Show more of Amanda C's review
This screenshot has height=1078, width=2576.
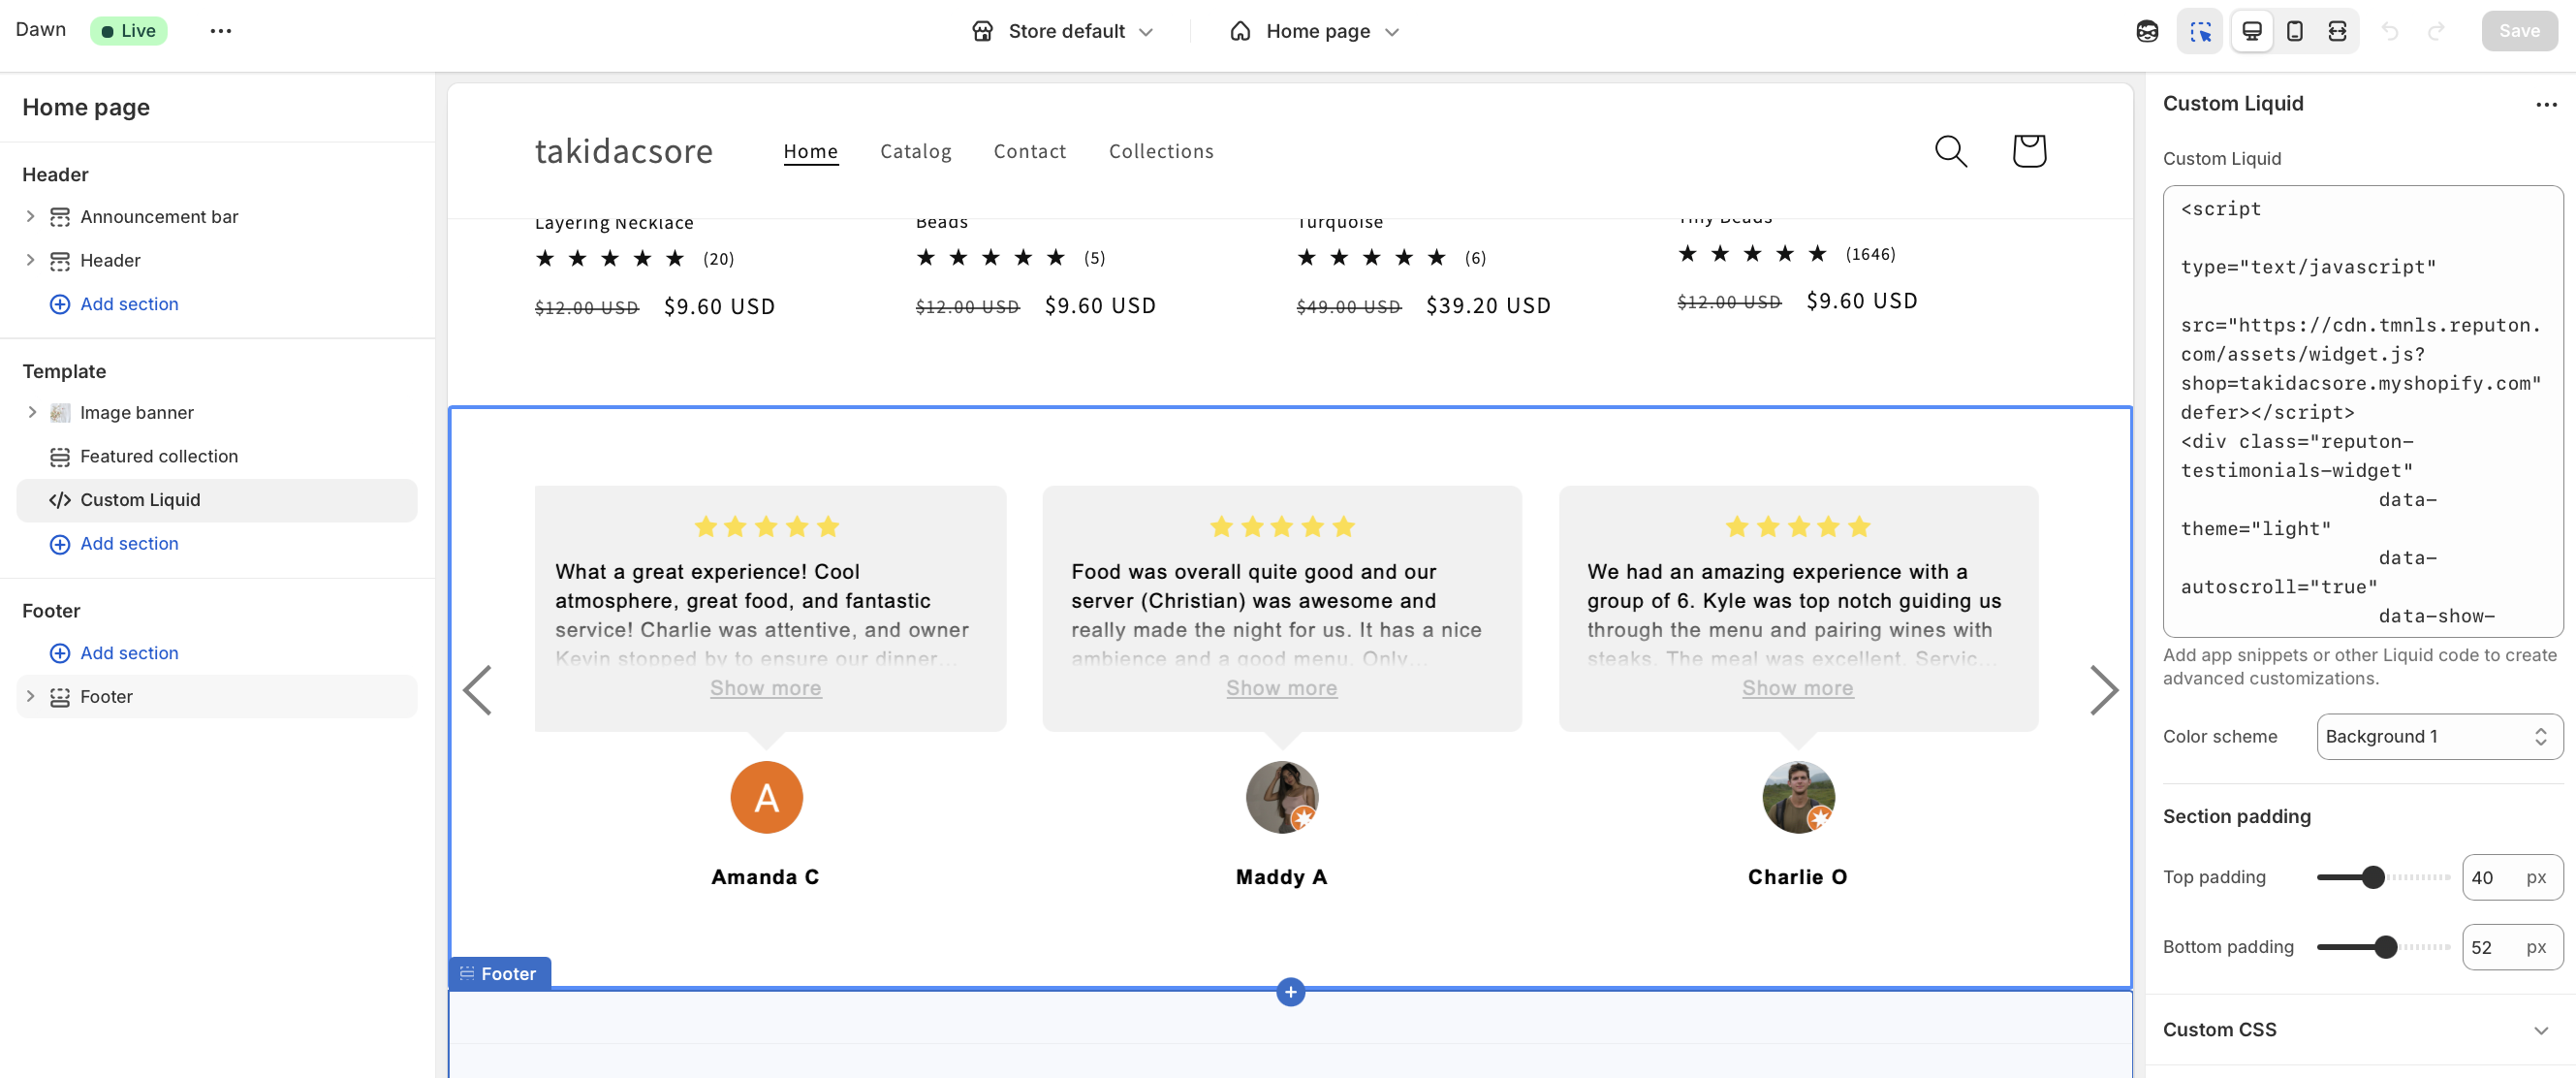[765, 688]
